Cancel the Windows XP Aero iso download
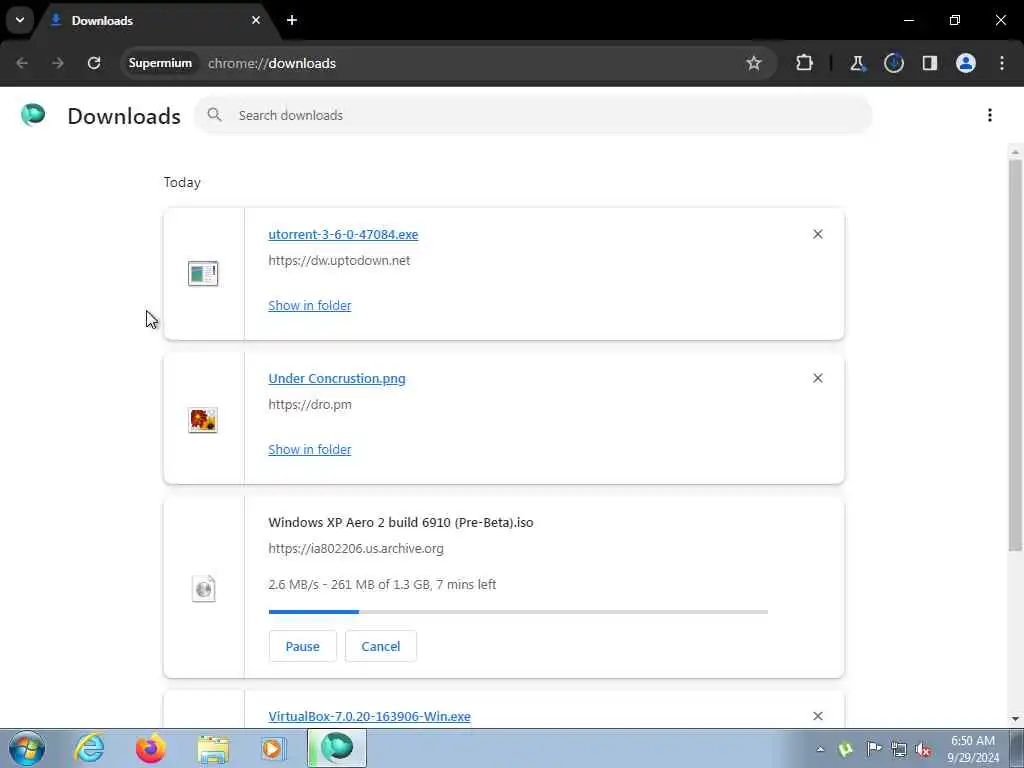 [x=381, y=647]
